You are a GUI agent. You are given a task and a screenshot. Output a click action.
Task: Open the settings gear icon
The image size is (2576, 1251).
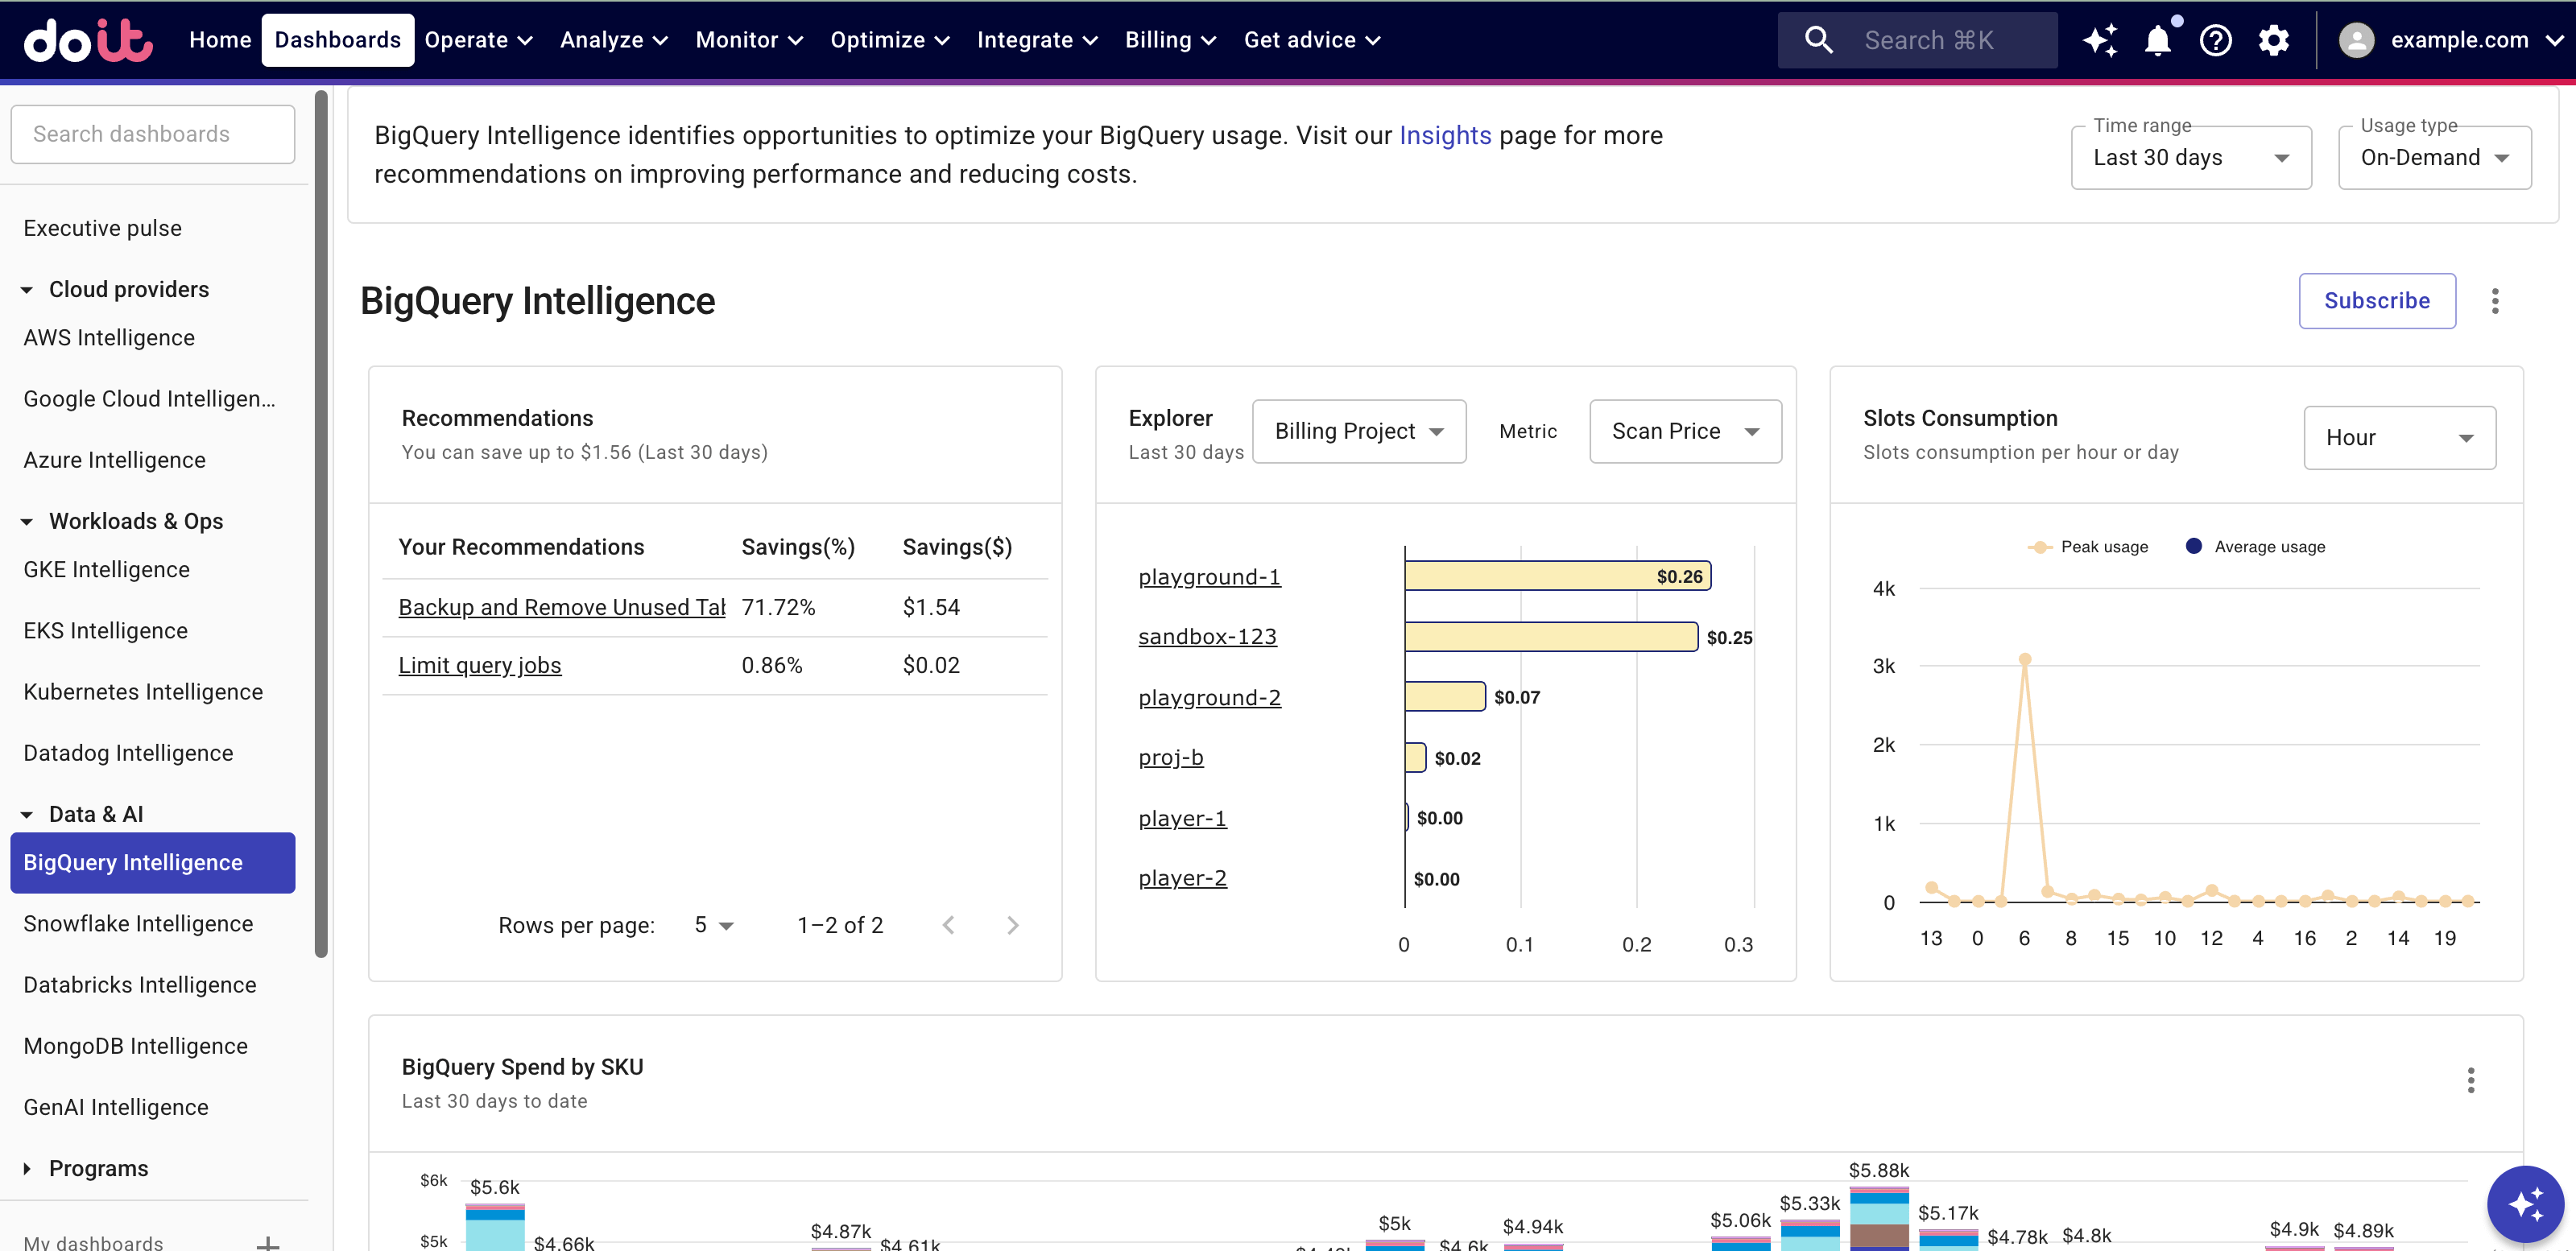coord(2273,40)
